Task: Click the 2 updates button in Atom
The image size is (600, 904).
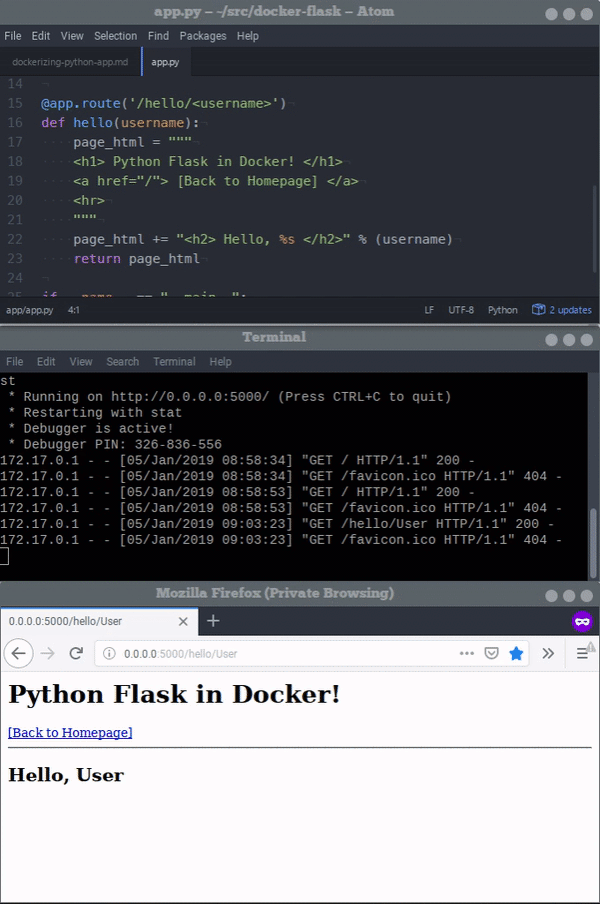Action: click(x=562, y=310)
